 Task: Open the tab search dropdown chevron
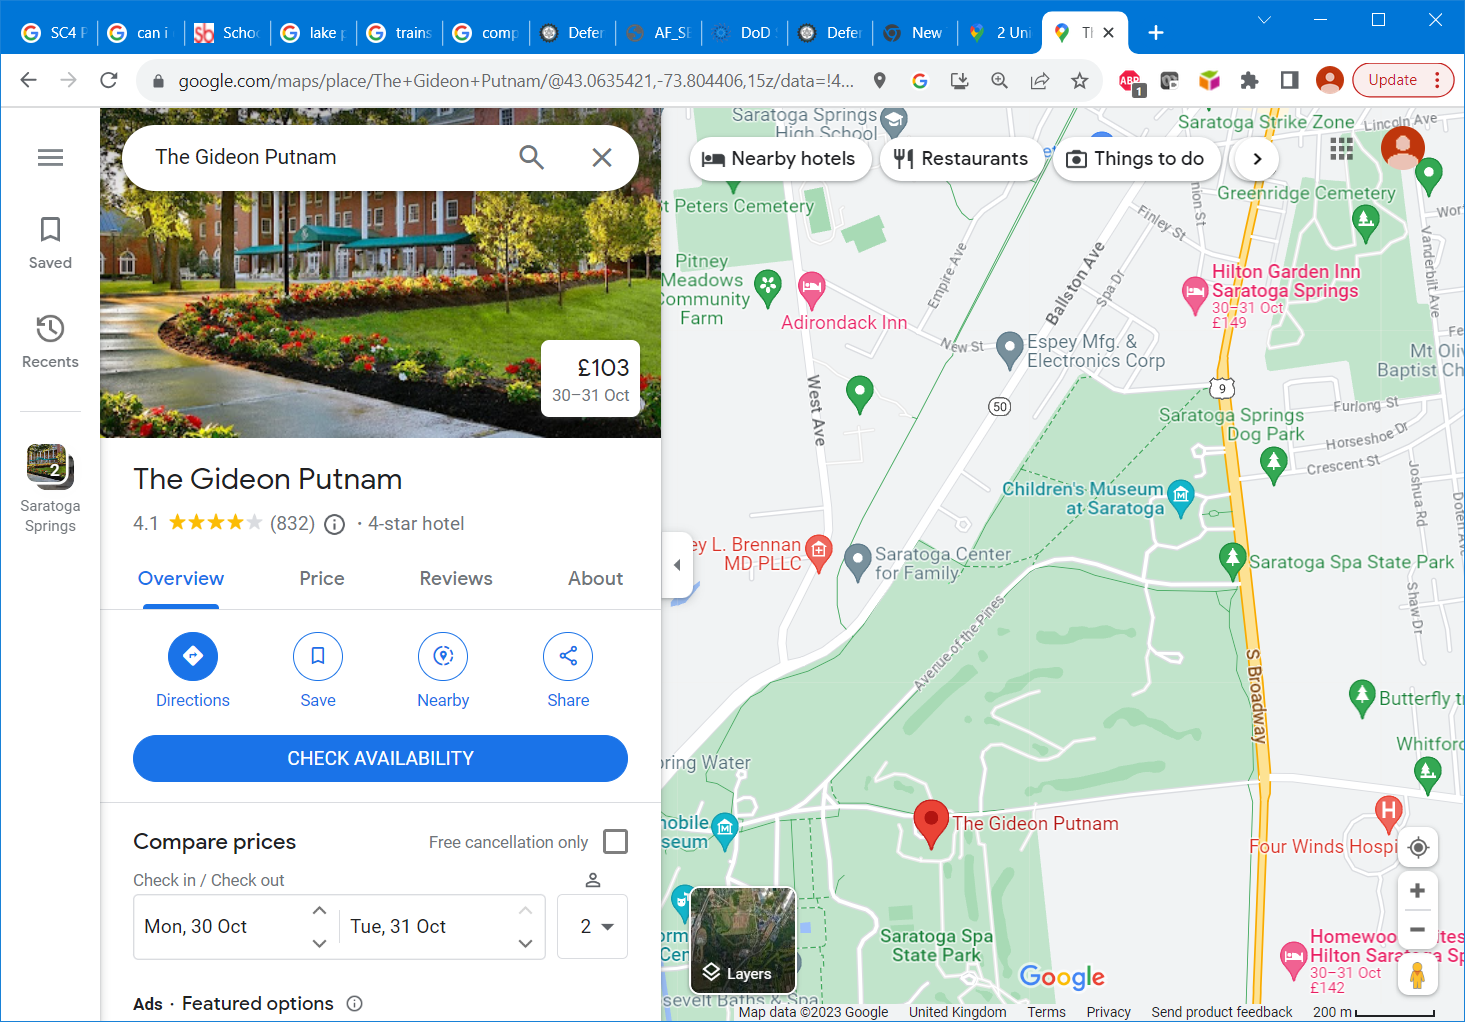click(1264, 20)
